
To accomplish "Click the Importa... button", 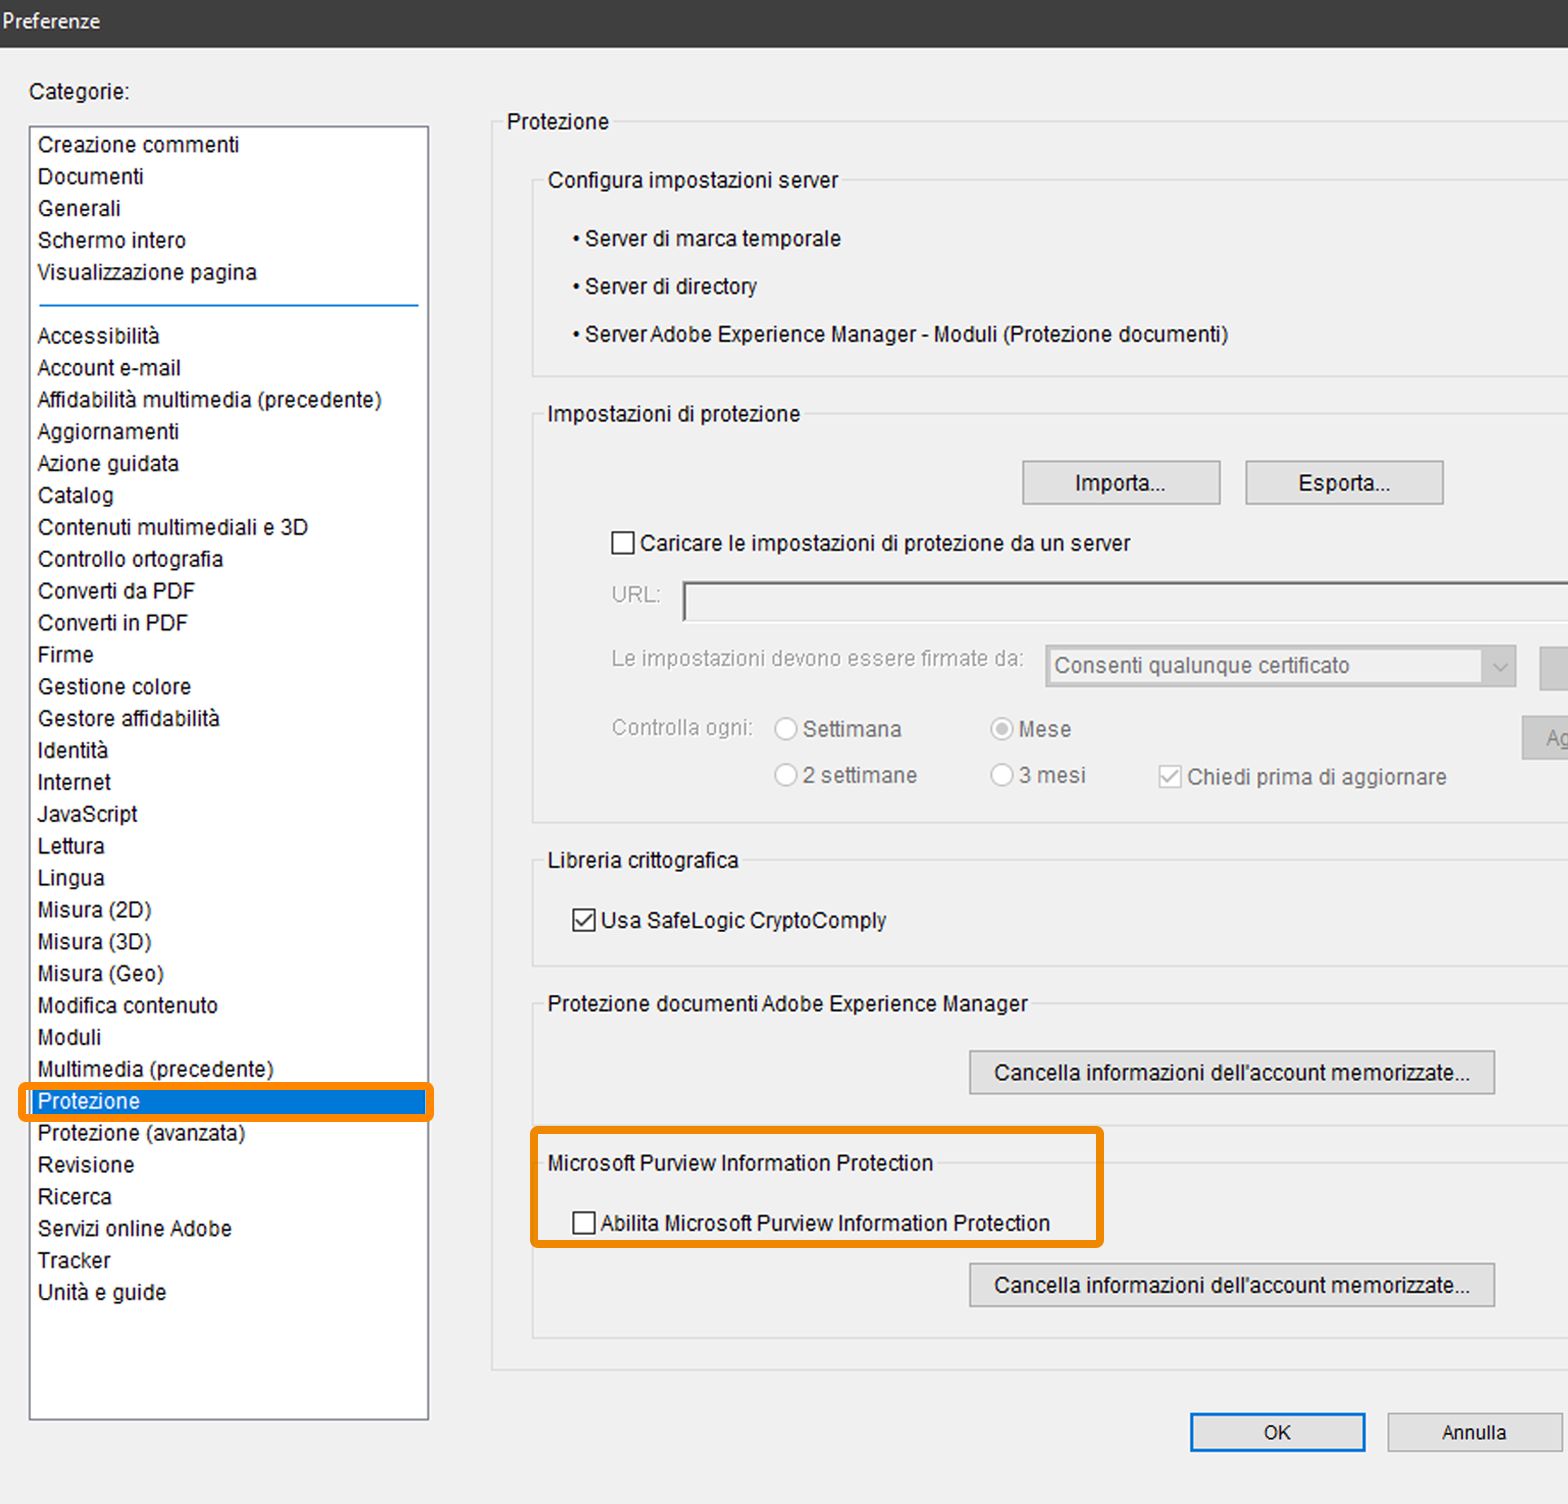I will click(1121, 483).
